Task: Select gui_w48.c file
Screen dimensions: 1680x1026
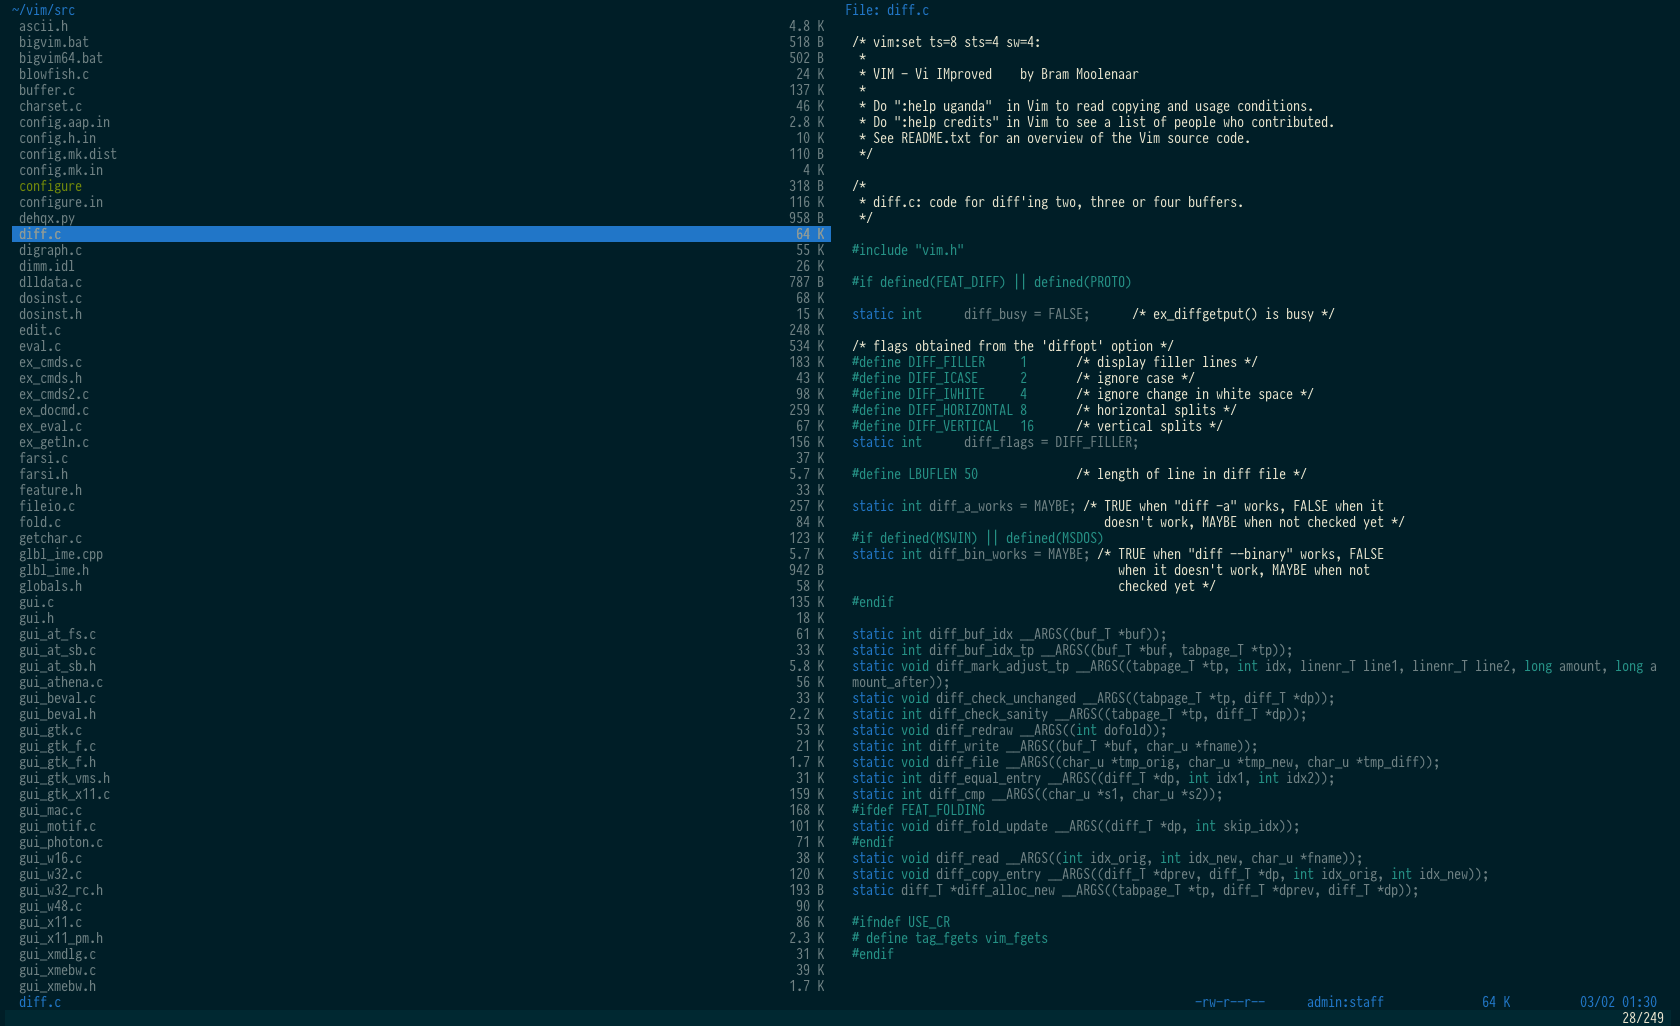Action: tap(421, 906)
